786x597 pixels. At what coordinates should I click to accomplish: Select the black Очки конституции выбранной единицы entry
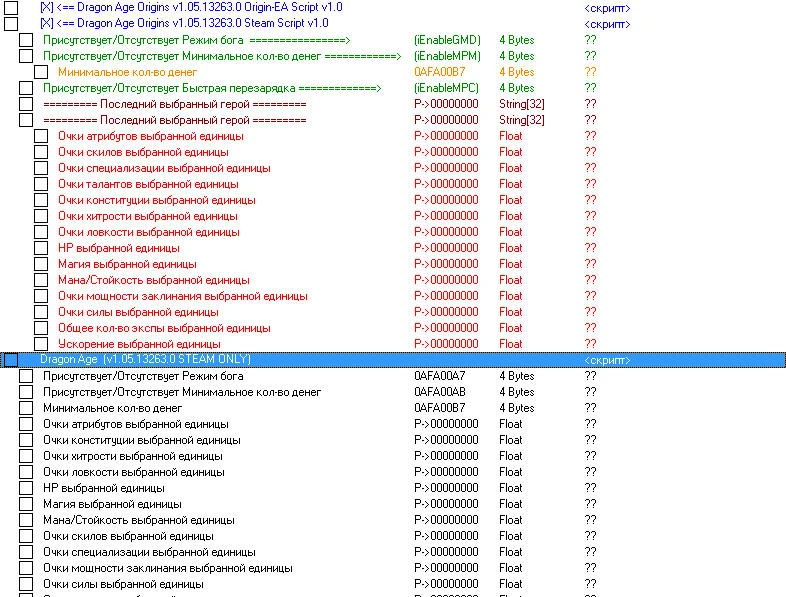click(x=142, y=440)
